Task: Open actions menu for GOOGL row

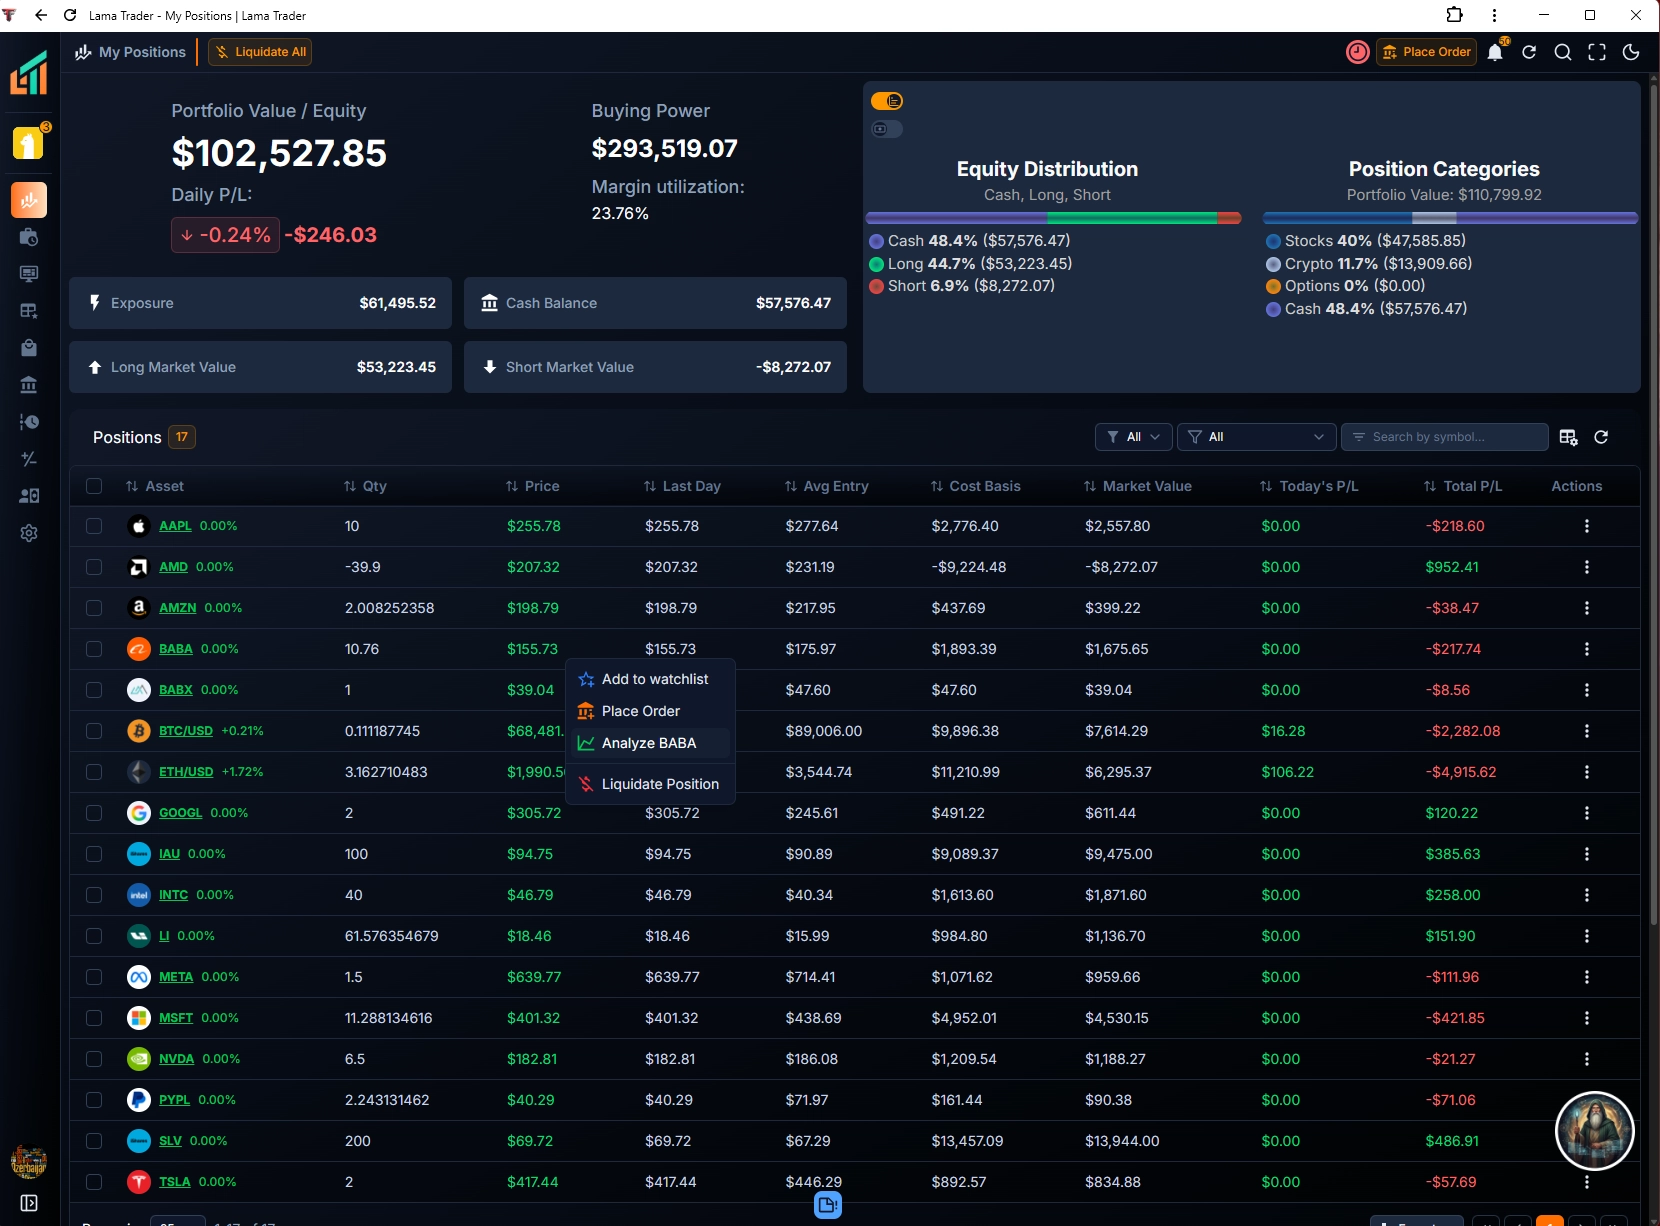Action: pyautogui.click(x=1587, y=813)
